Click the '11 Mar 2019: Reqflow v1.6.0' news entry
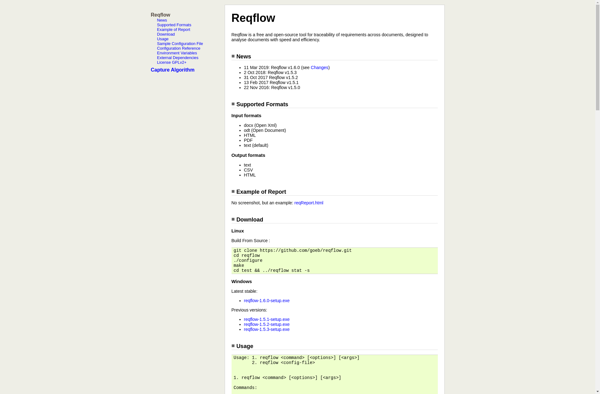This screenshot has width=600, height=394. [x=287, y=68]
